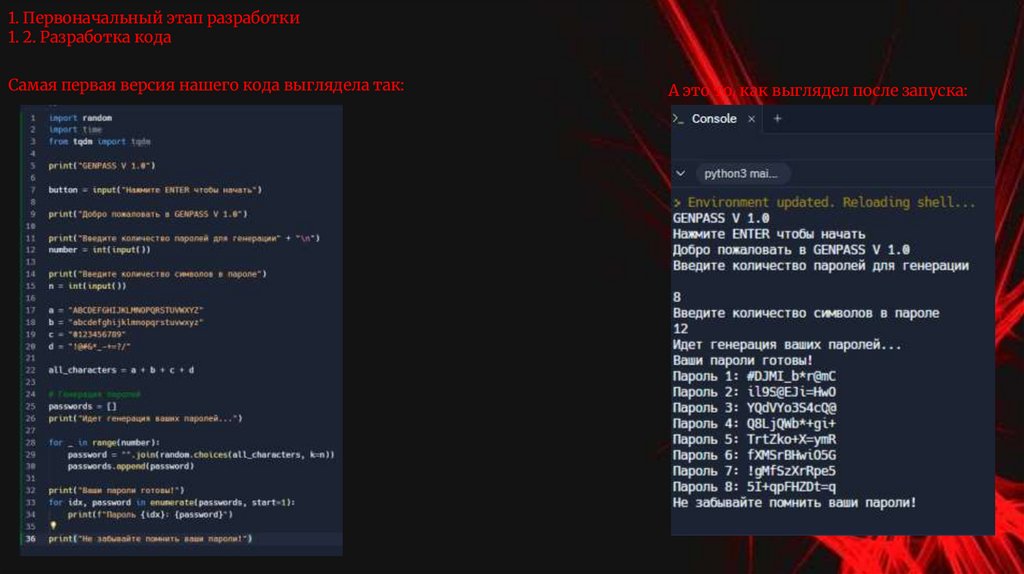Click the slide heading '1. 2. Разработка кода'
This screenshot has height=574, width=1024.
[89, 37]
